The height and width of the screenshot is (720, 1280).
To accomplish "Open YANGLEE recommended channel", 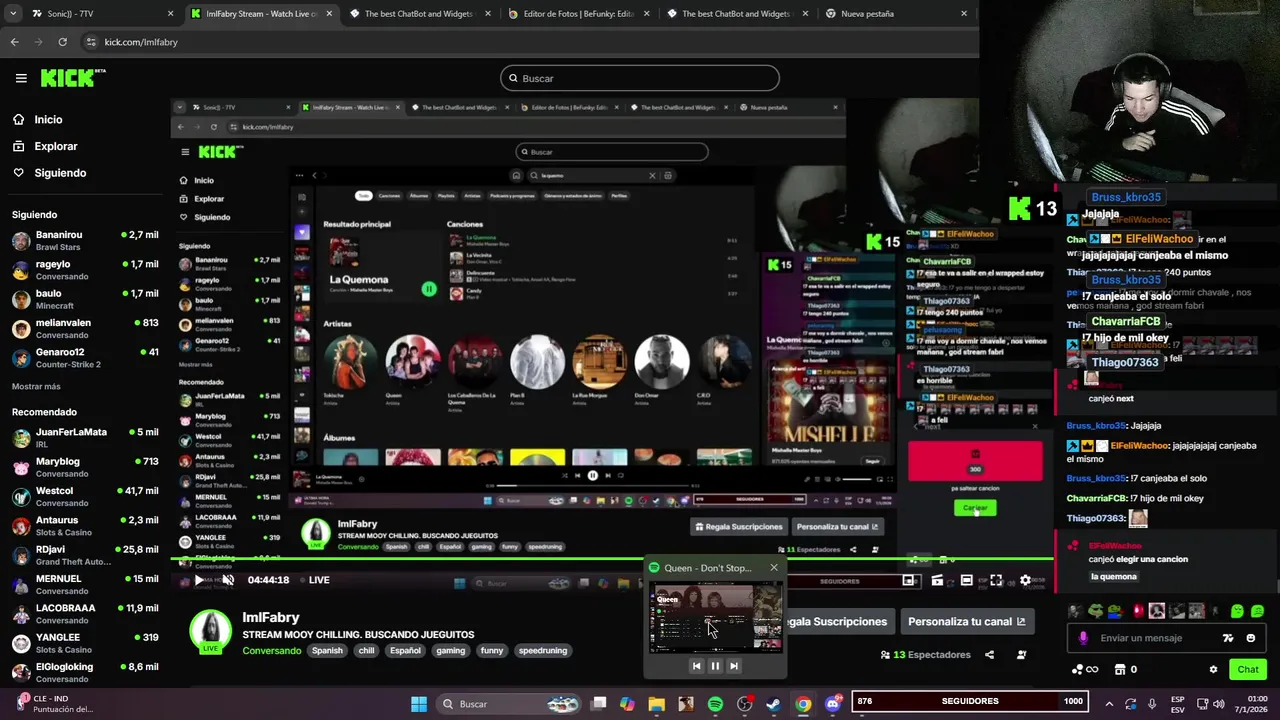I will pos(85,643).
